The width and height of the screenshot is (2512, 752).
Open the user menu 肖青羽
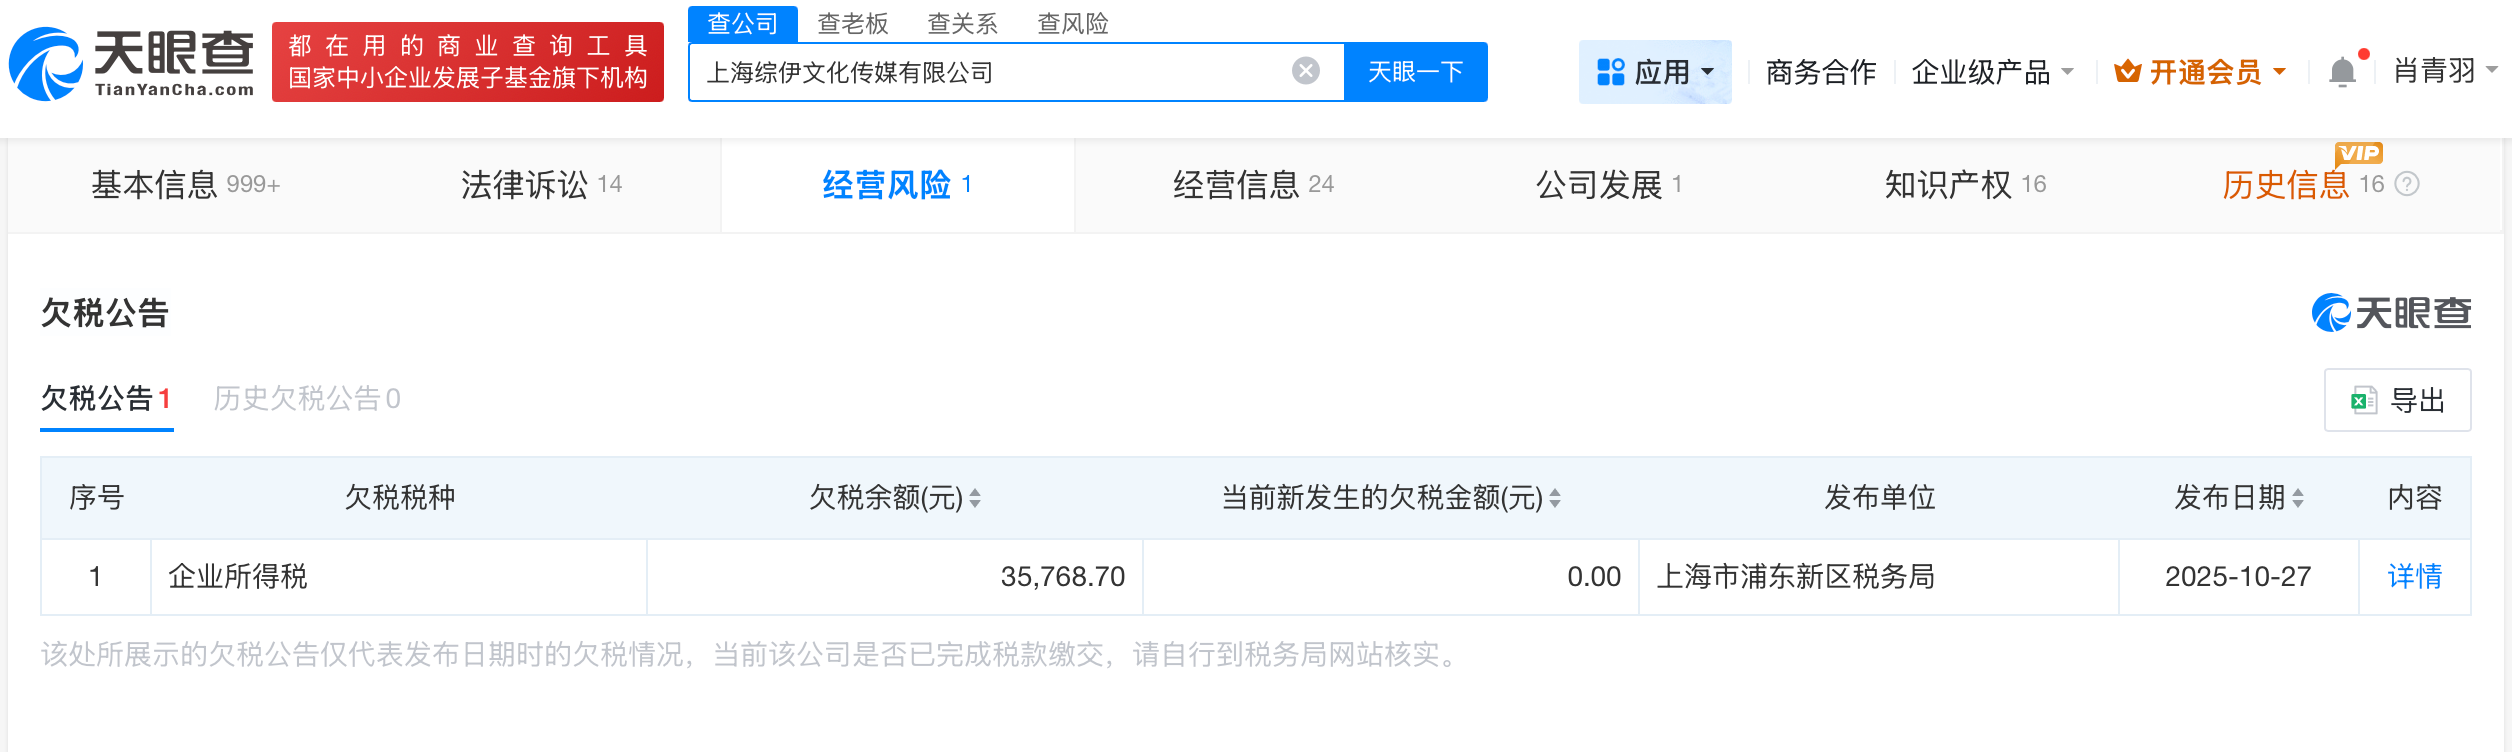coord(2445,71)
